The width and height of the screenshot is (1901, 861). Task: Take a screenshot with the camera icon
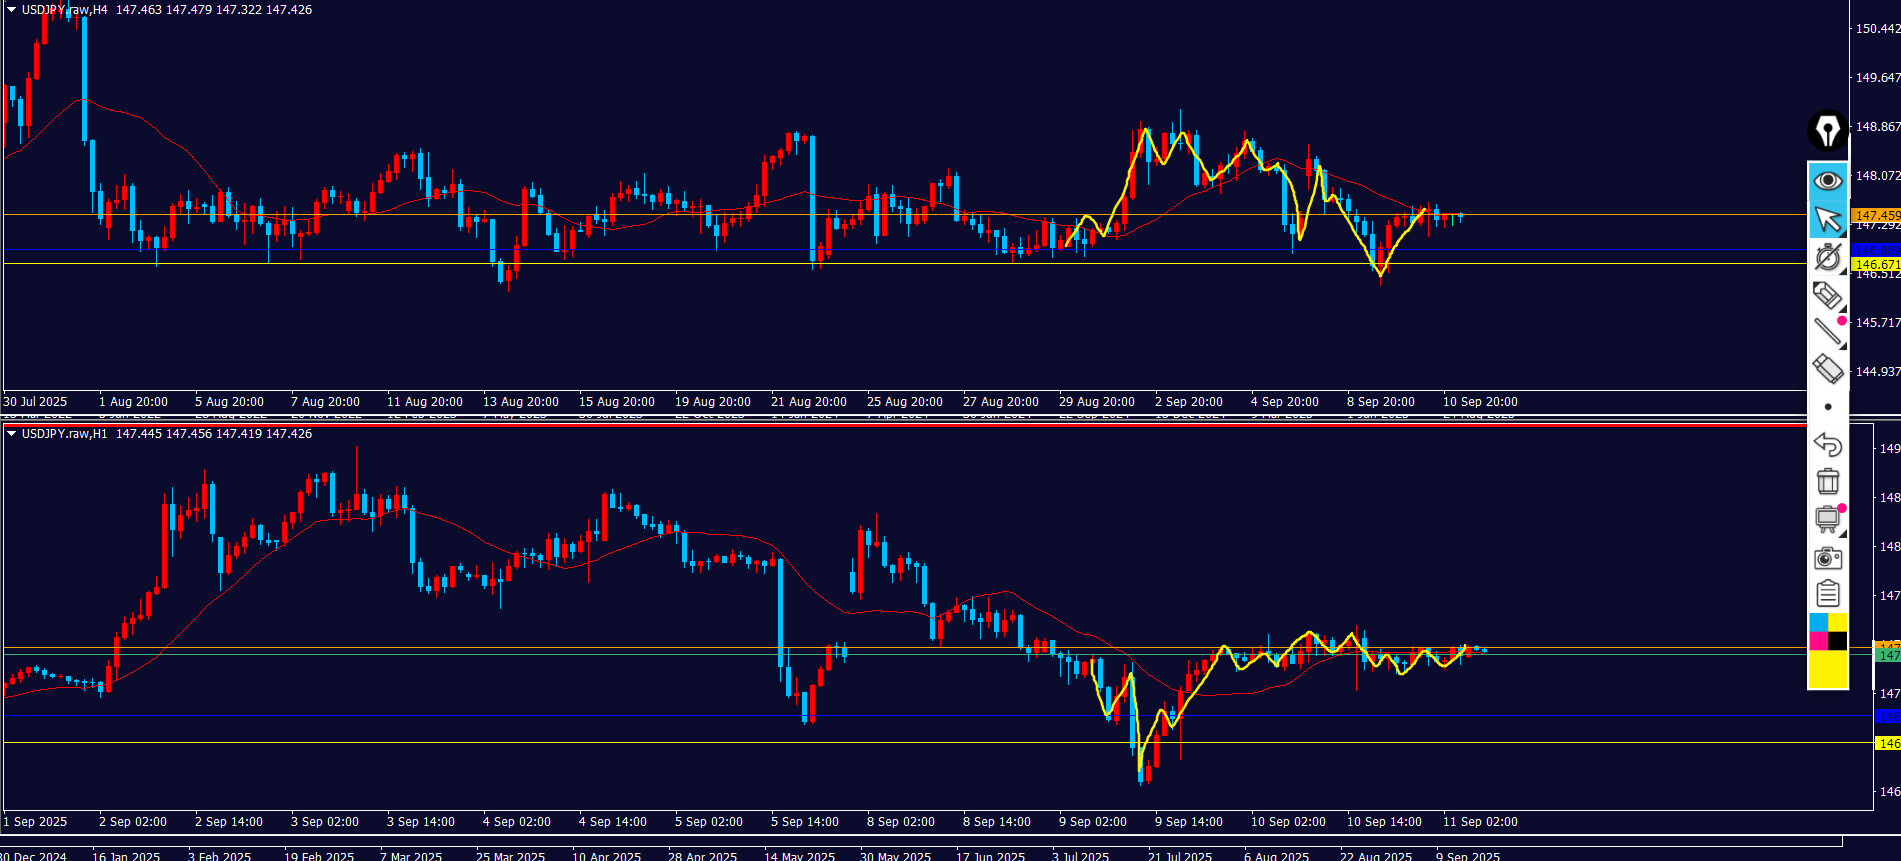coord(1828,558)
